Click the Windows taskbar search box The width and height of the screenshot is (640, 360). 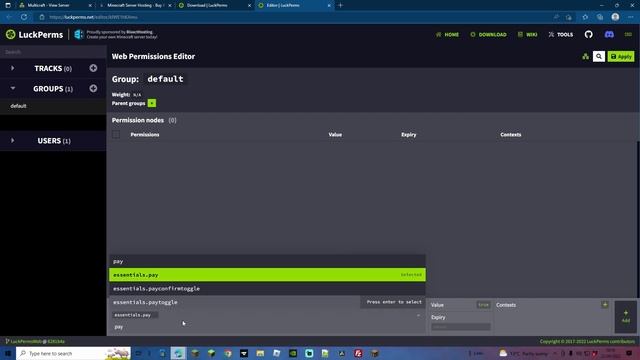point(73,353)
